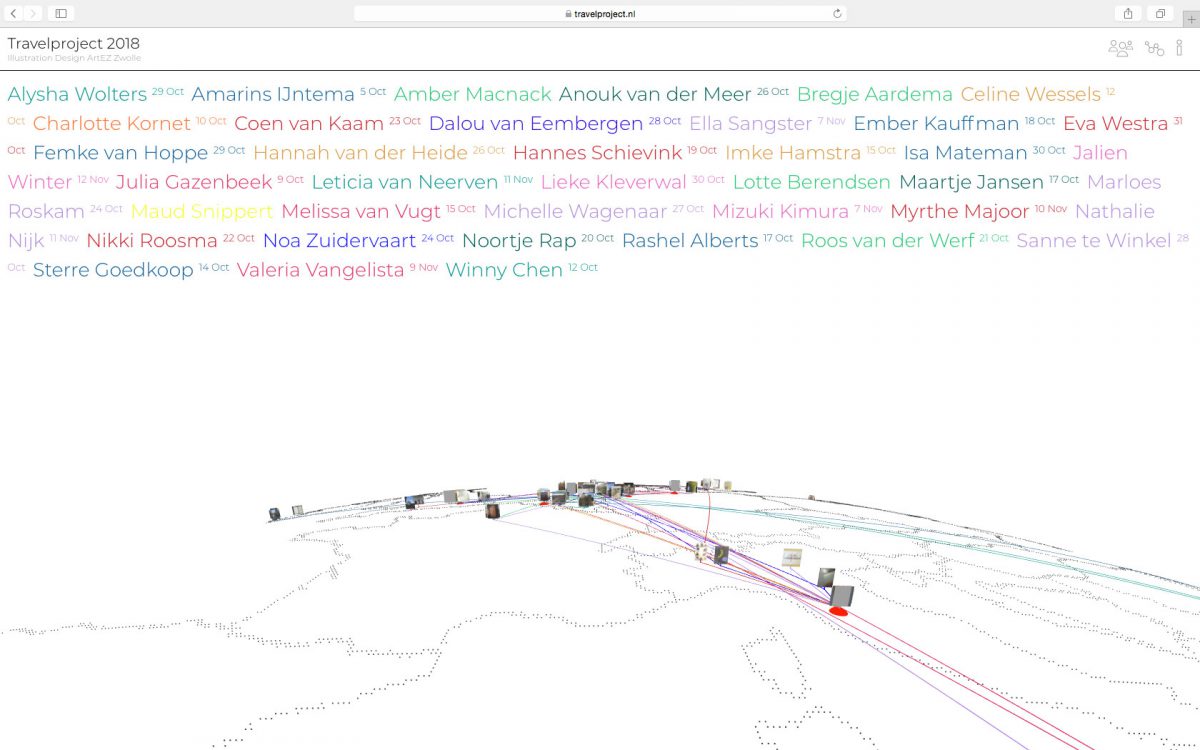This screenshot has width=1200, height=750.
Task: Open Winny Chen's travel page
Action: click(x=504, y=271)
